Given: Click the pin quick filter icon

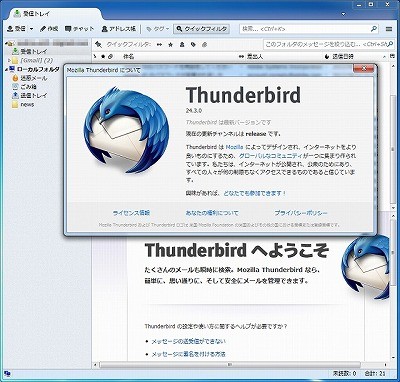Looking at the screenshot, I should click(99, 44).
